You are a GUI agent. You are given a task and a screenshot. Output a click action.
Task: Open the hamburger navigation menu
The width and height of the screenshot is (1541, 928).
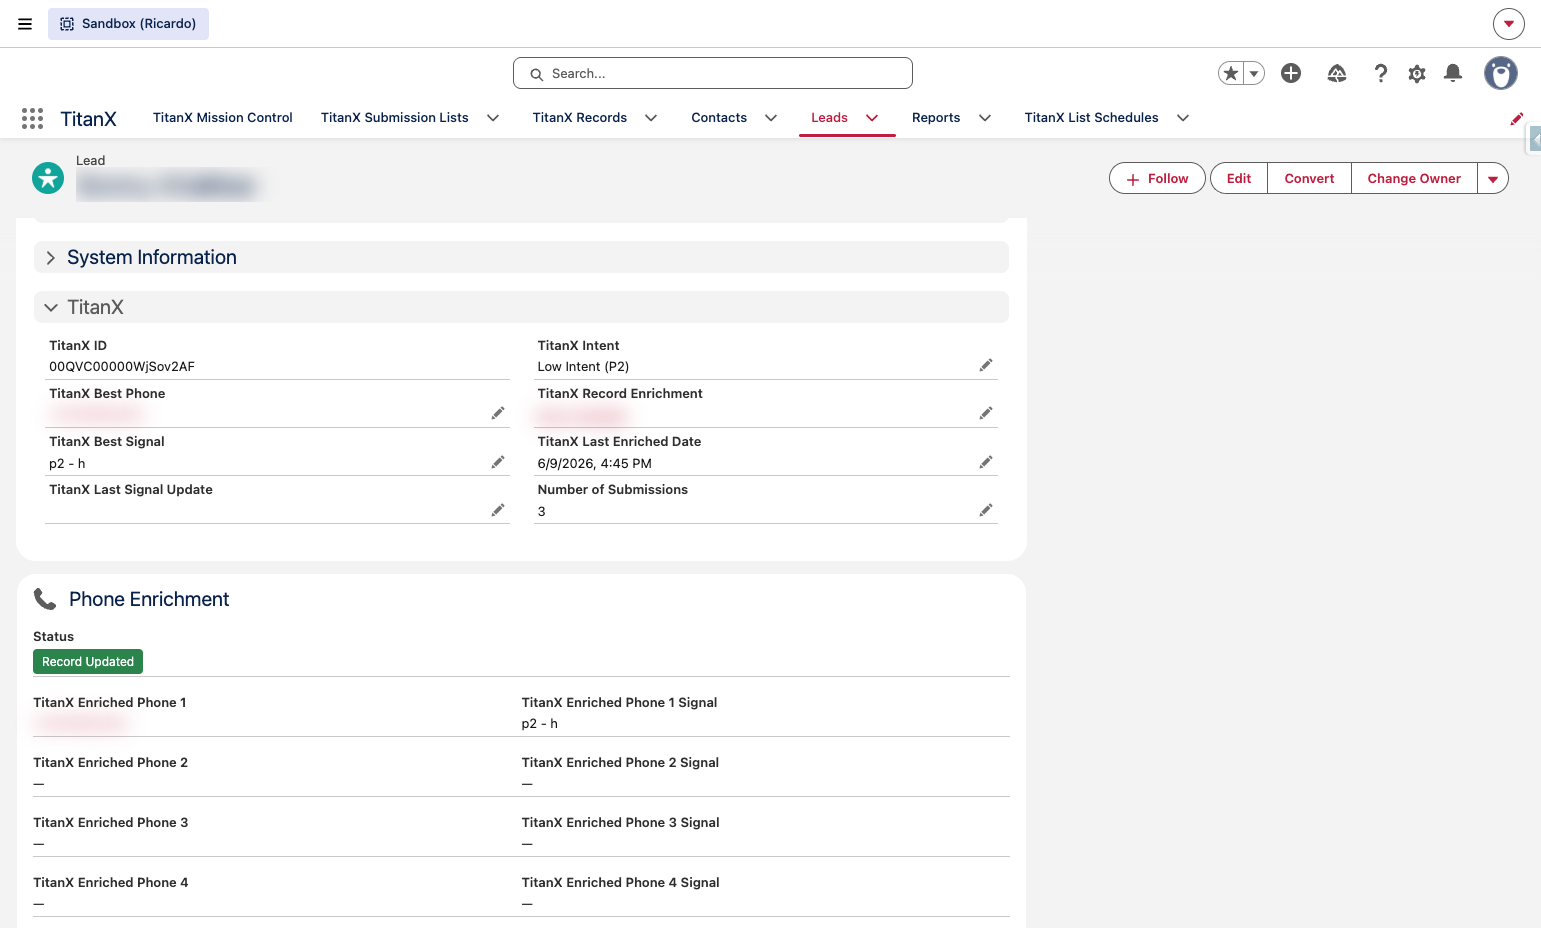click(x=25, y=24)
